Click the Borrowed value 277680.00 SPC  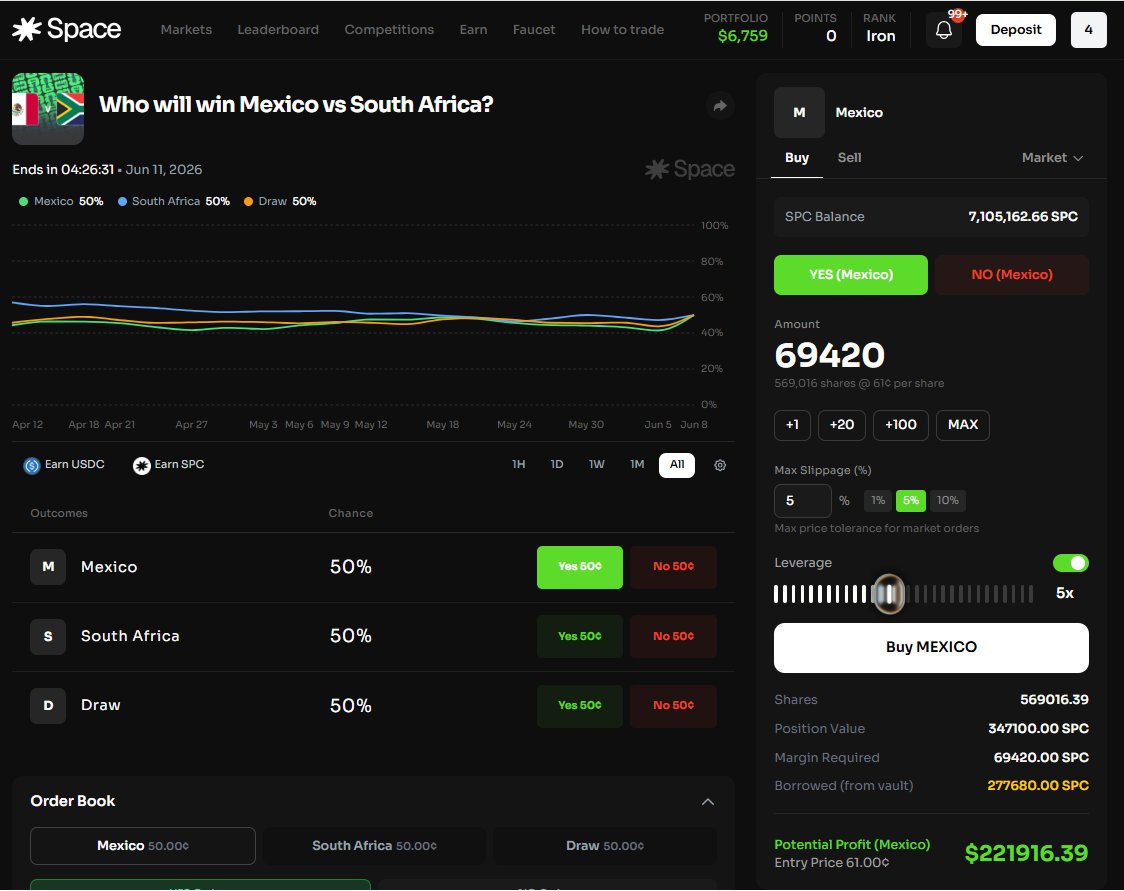coord(1037,786)
